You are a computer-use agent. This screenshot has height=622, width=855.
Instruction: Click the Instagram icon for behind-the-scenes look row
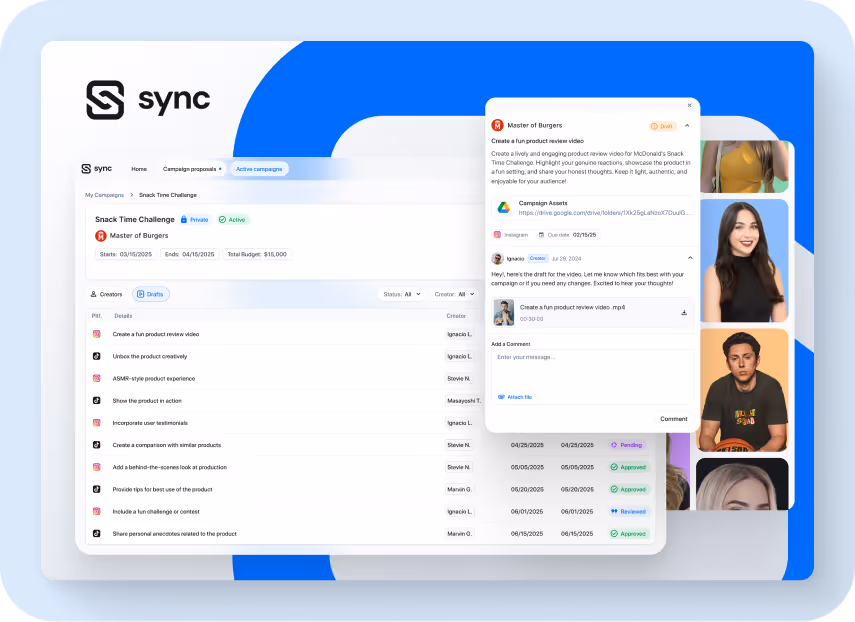(x=97, y=467)
